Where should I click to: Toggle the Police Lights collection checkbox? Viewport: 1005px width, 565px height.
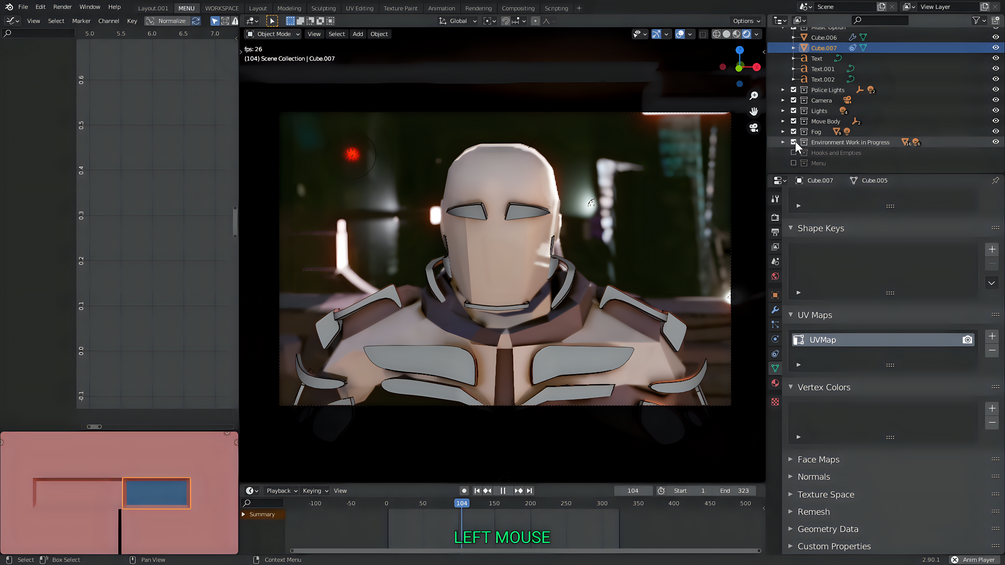tap(793, 90)
